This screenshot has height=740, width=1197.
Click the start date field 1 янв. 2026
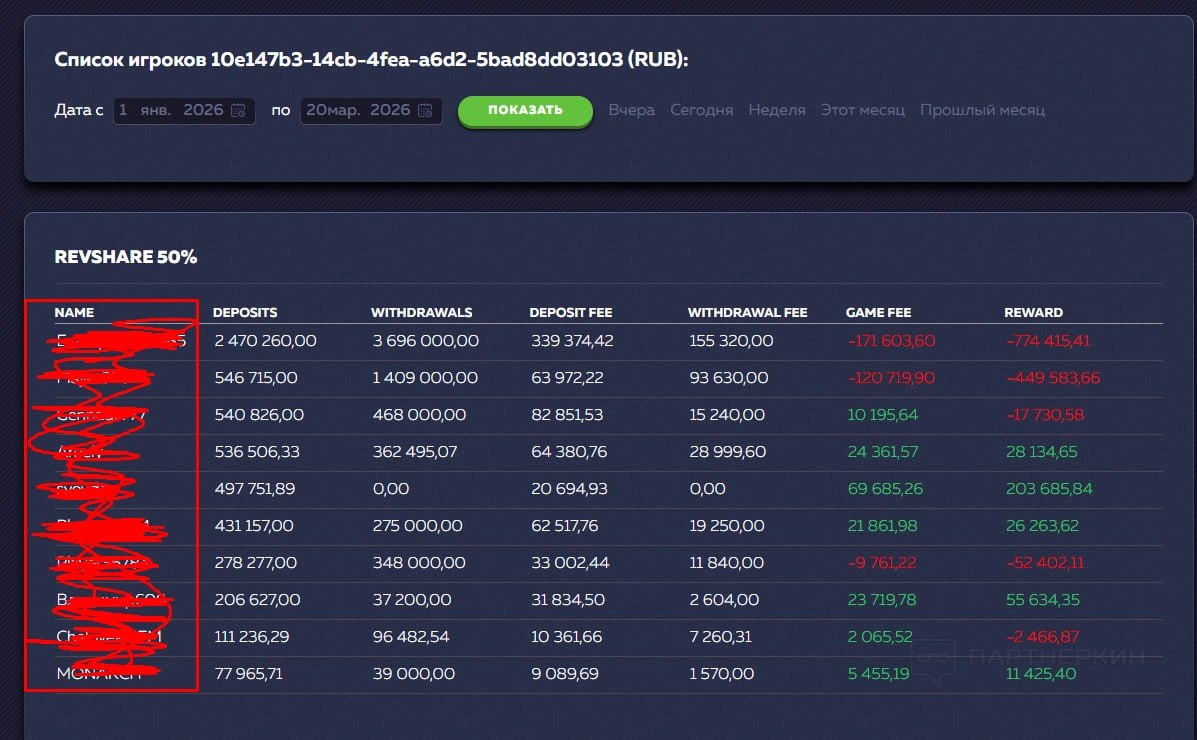(x=184, y=111)
